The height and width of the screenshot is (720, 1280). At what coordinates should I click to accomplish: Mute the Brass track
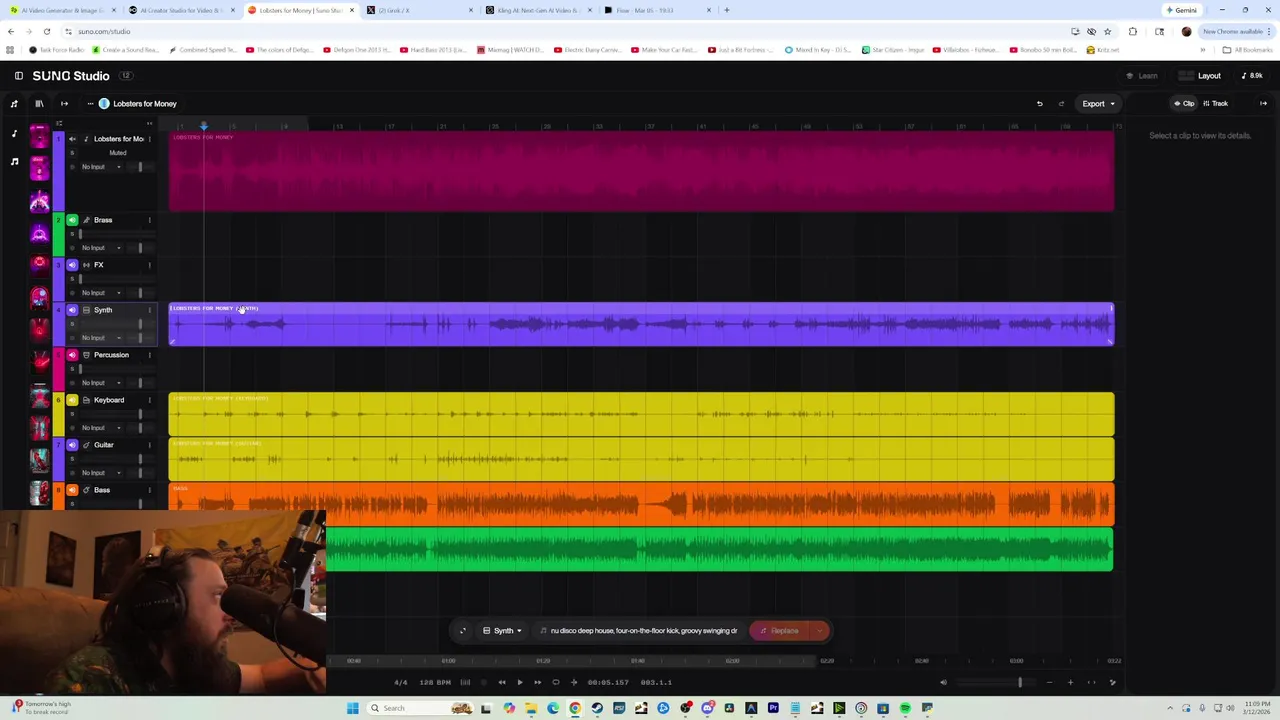pyautogui.click(x=72, y=220)
